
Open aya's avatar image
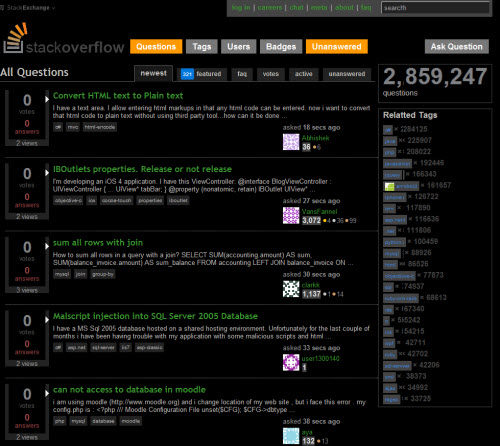[x=291, y=436]
